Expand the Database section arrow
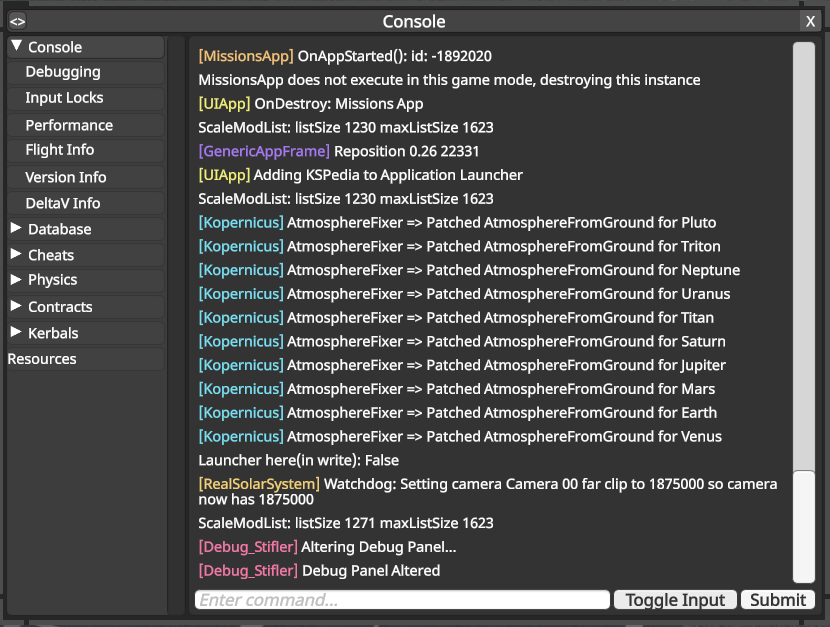 [x=16, y=228]
